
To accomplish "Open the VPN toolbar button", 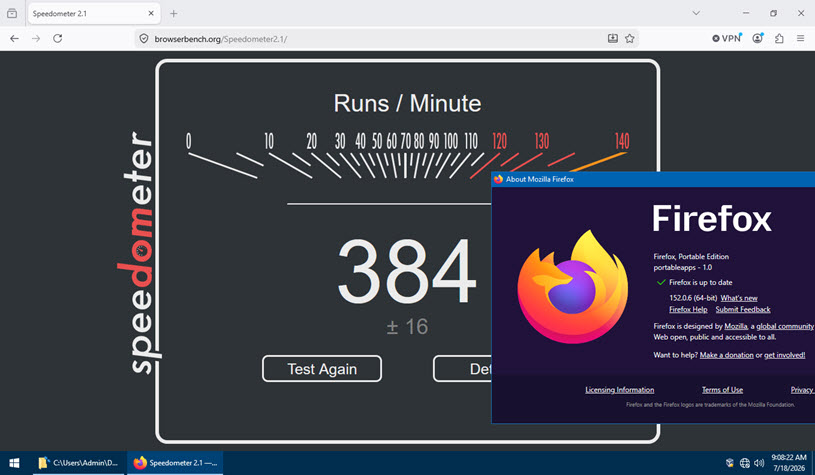I will click(727, 38).
